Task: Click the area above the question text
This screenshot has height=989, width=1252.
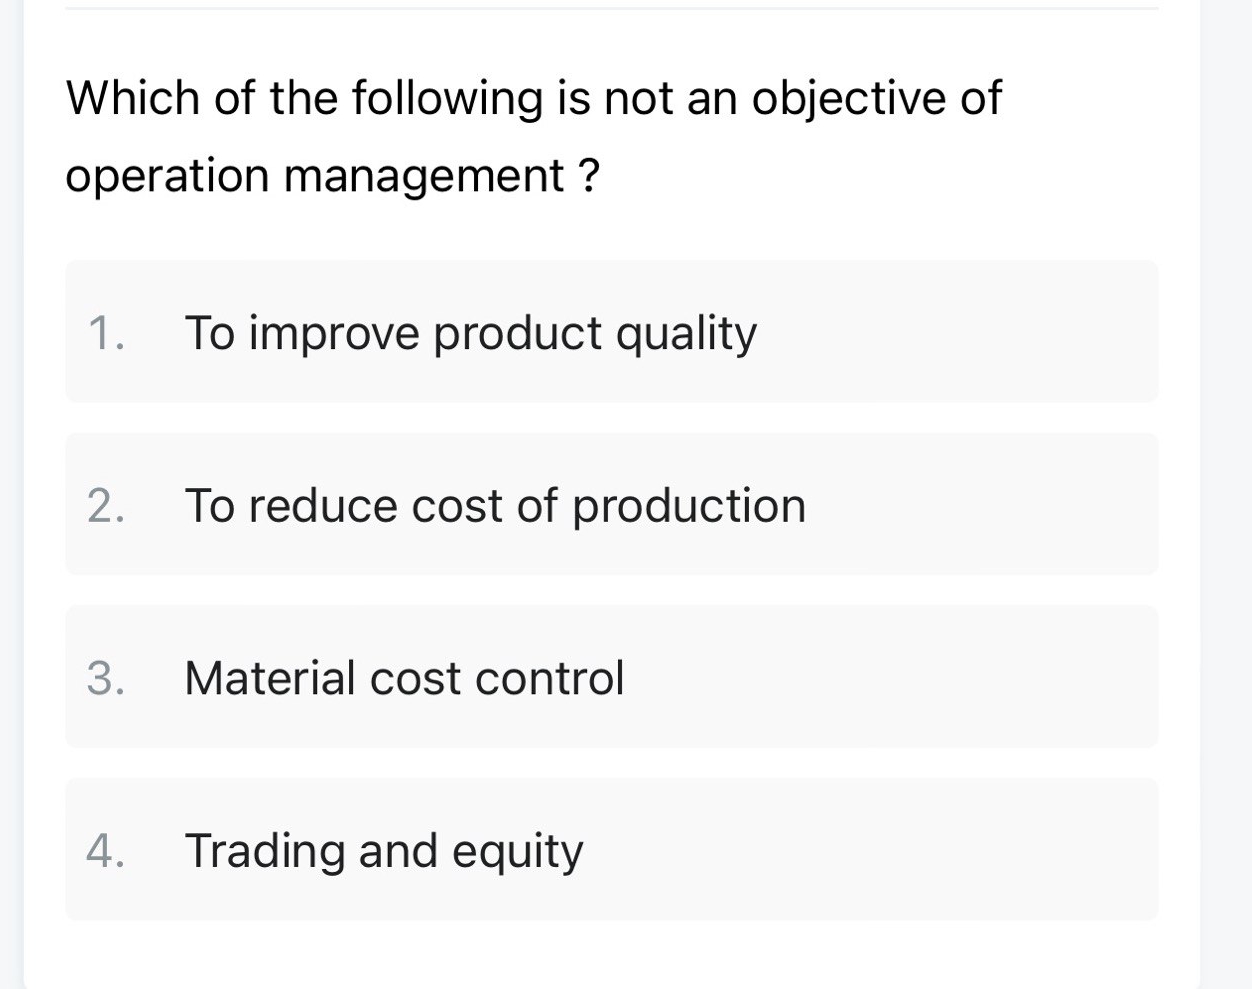Action: coord(610,35)
